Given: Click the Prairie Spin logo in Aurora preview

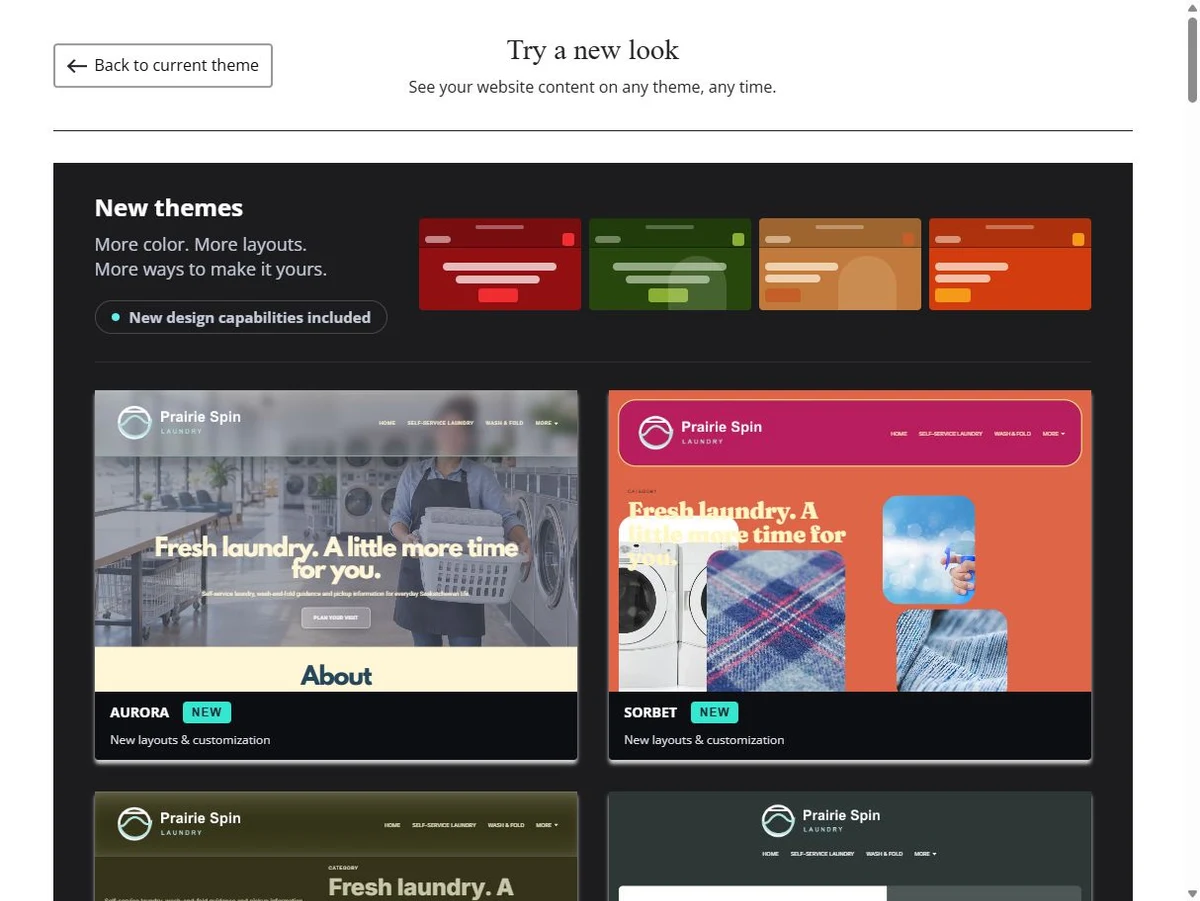Looking at the screenshot, I should pyautogui.click(x=179, y=422).
